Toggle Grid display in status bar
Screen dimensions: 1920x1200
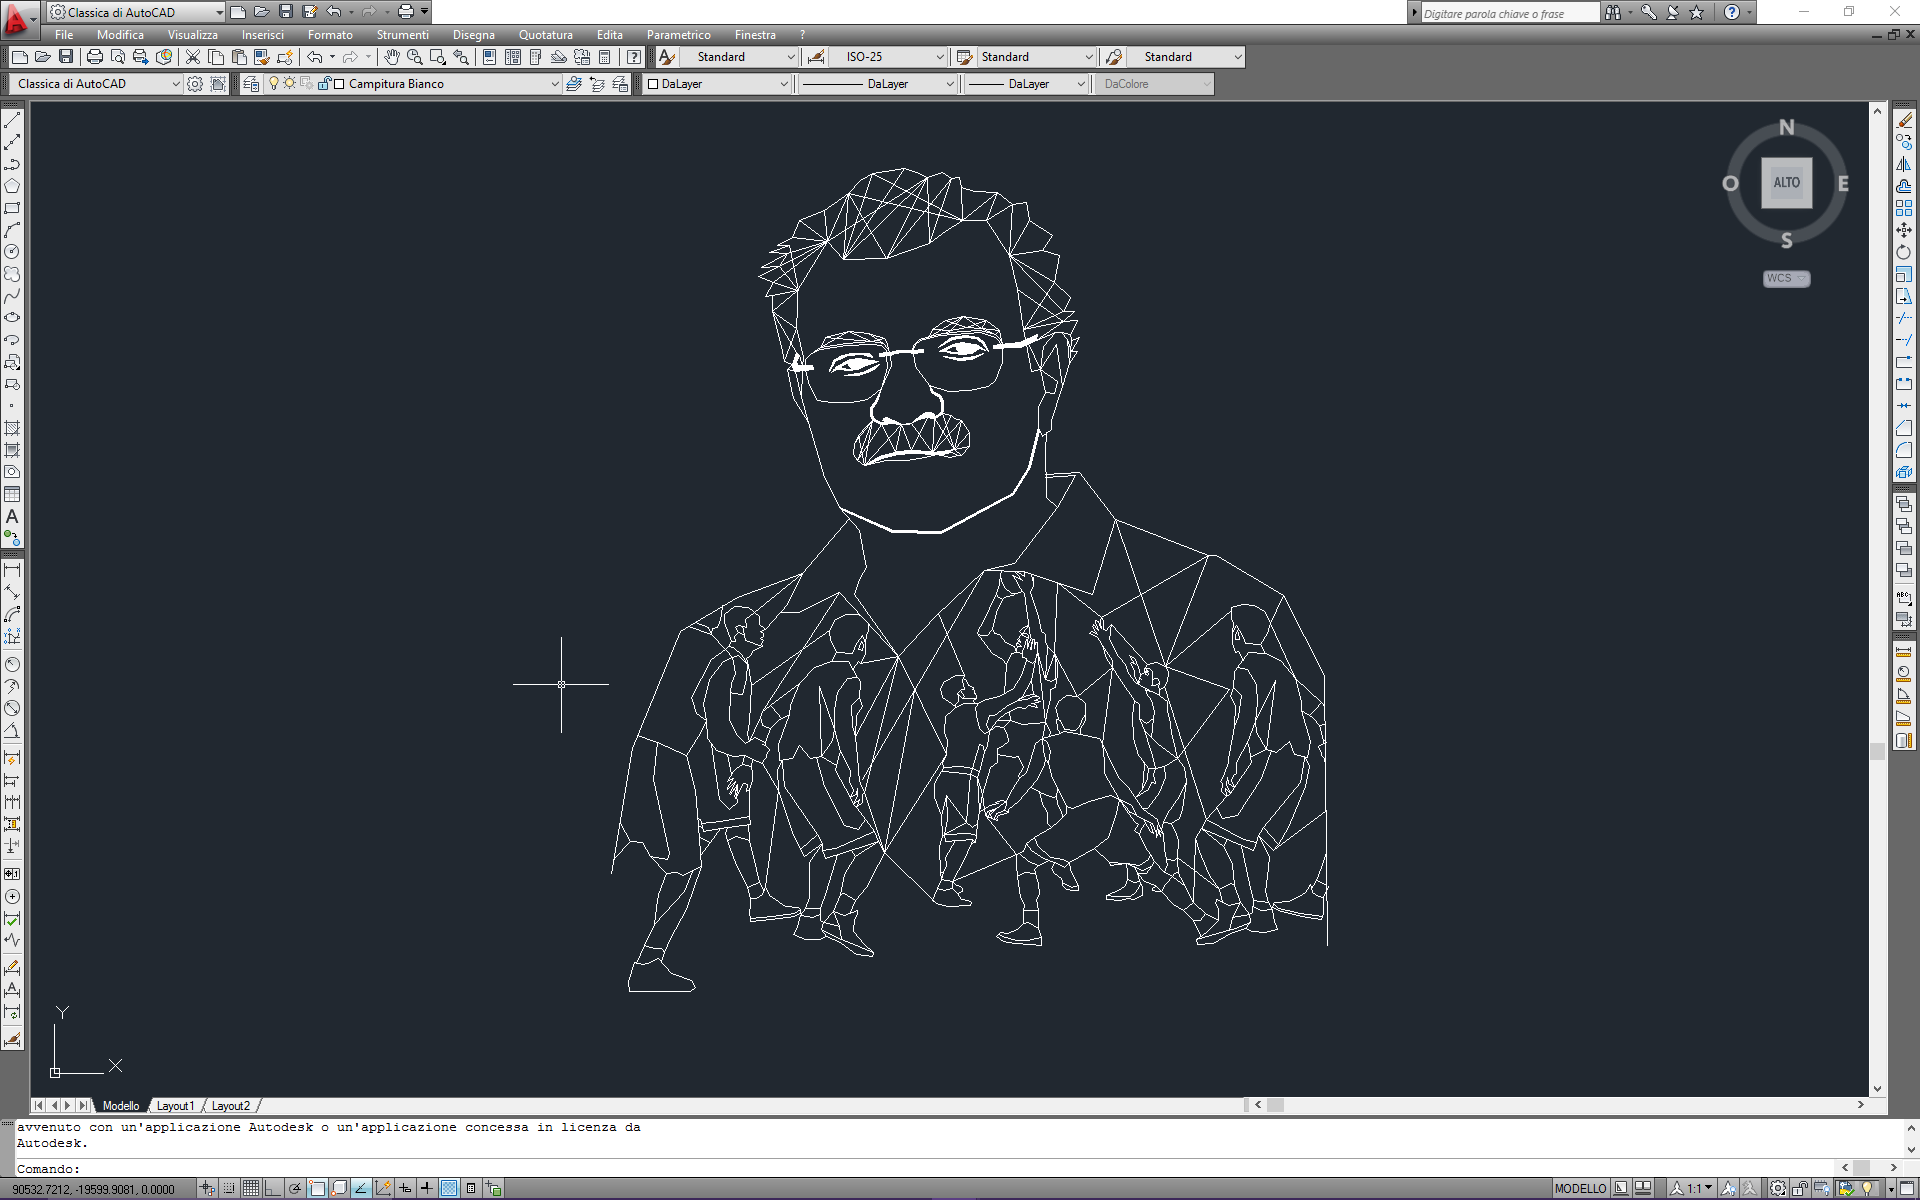(251, 1188)
